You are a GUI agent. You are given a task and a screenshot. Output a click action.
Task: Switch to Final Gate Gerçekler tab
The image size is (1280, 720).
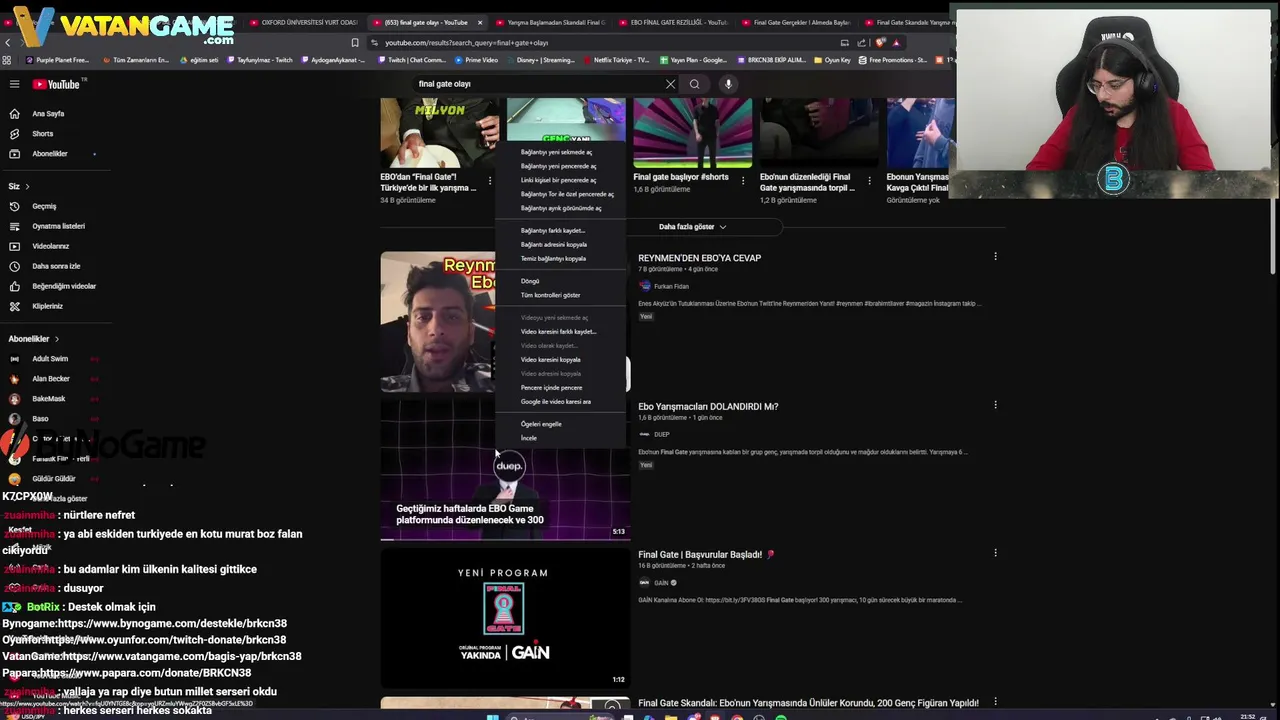click(795, 22)
